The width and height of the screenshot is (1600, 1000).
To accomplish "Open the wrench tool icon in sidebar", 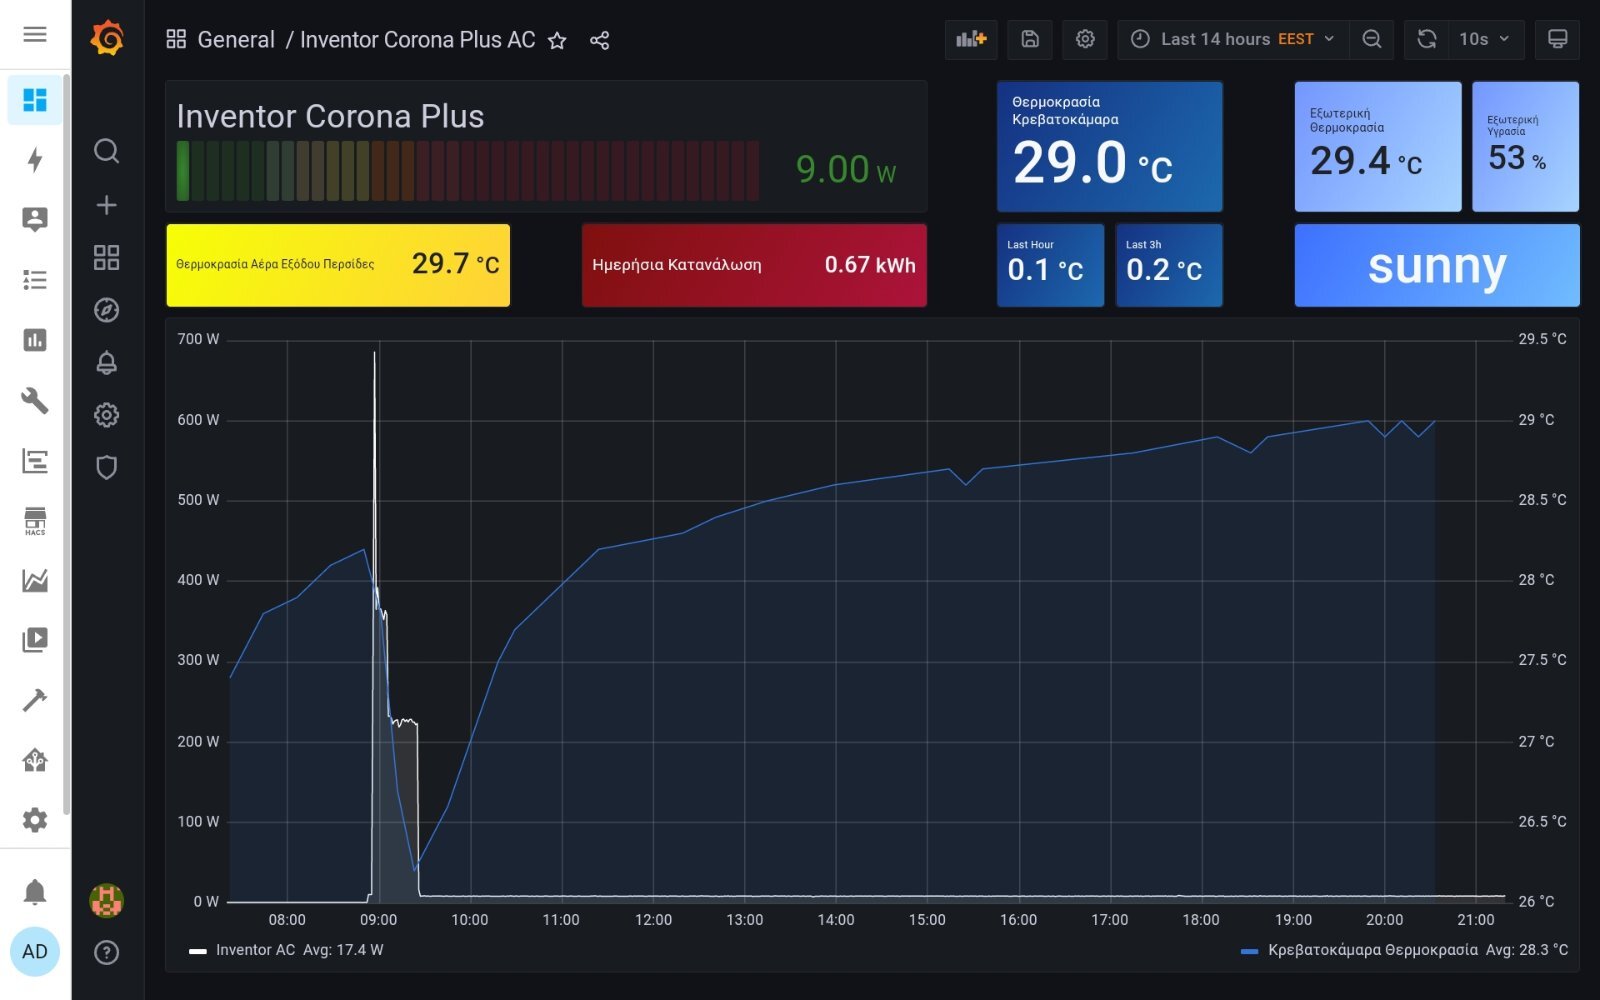I will tap(35, 400).
